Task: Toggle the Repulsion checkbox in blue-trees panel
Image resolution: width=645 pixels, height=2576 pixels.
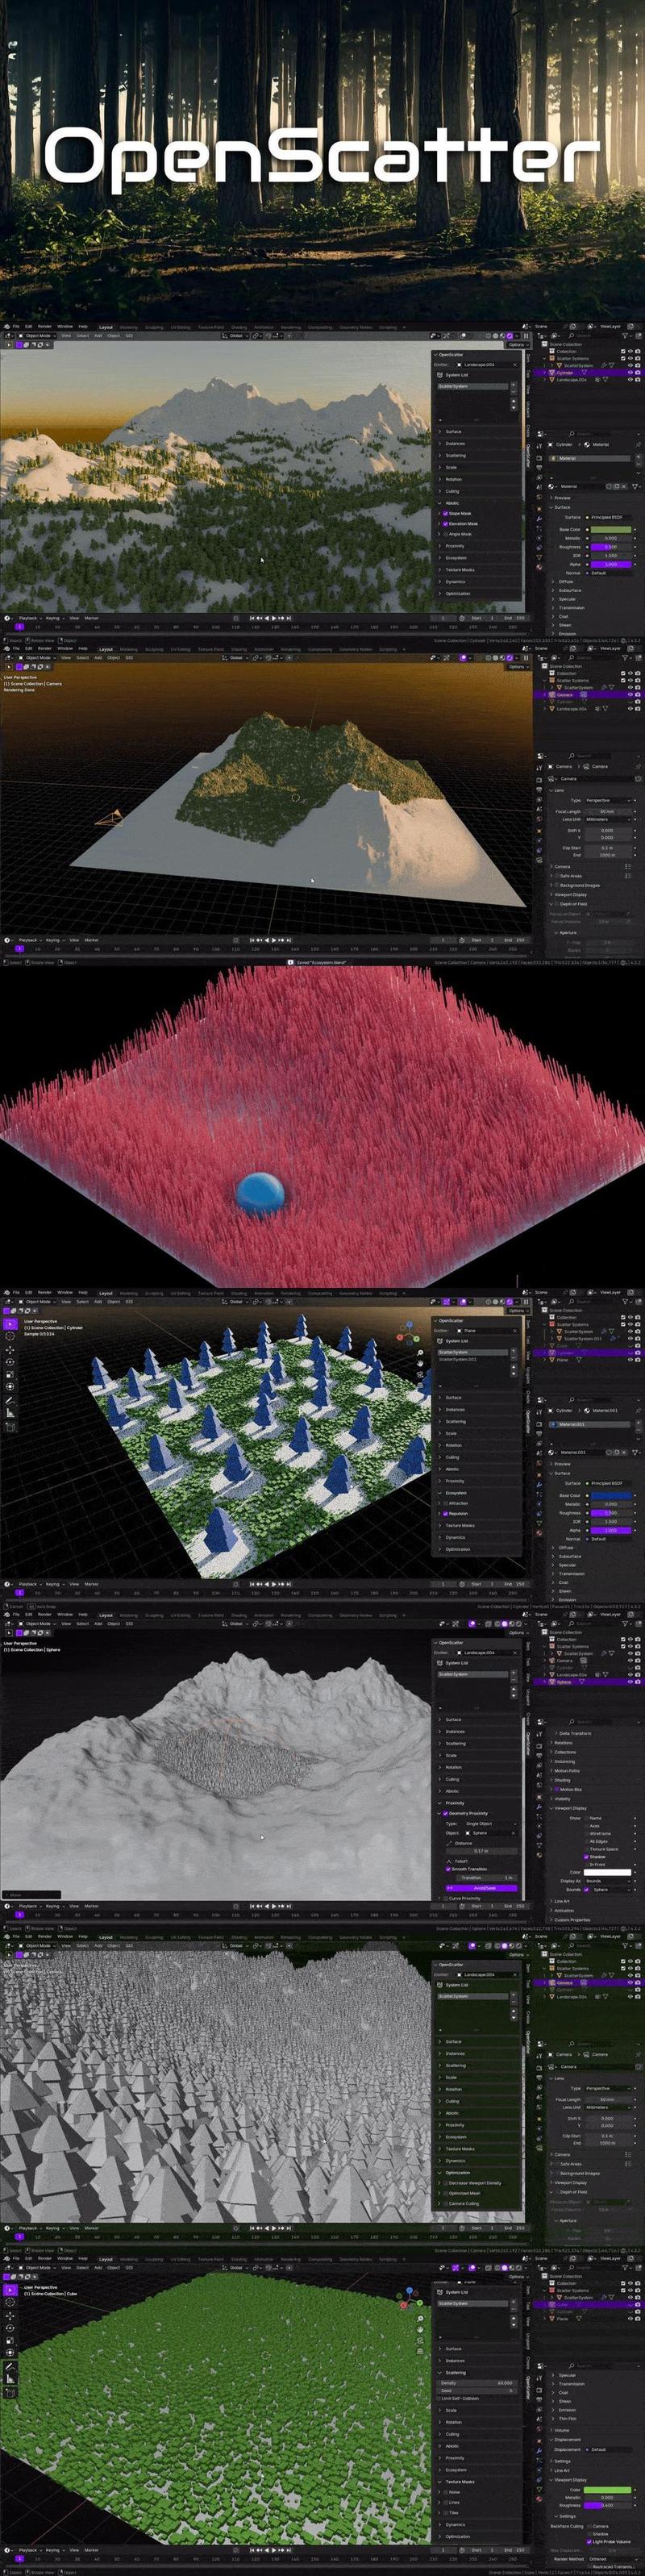Action: coord(446,1514)
